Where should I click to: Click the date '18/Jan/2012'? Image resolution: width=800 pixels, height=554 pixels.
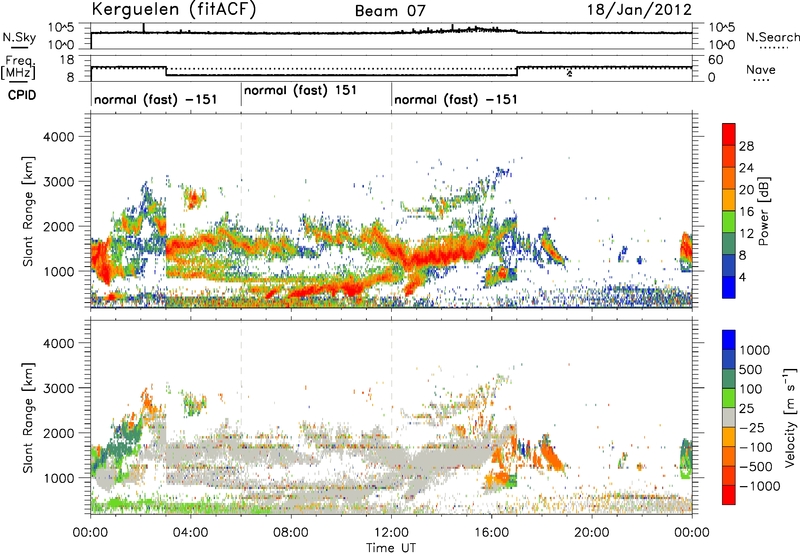point(639,10)
